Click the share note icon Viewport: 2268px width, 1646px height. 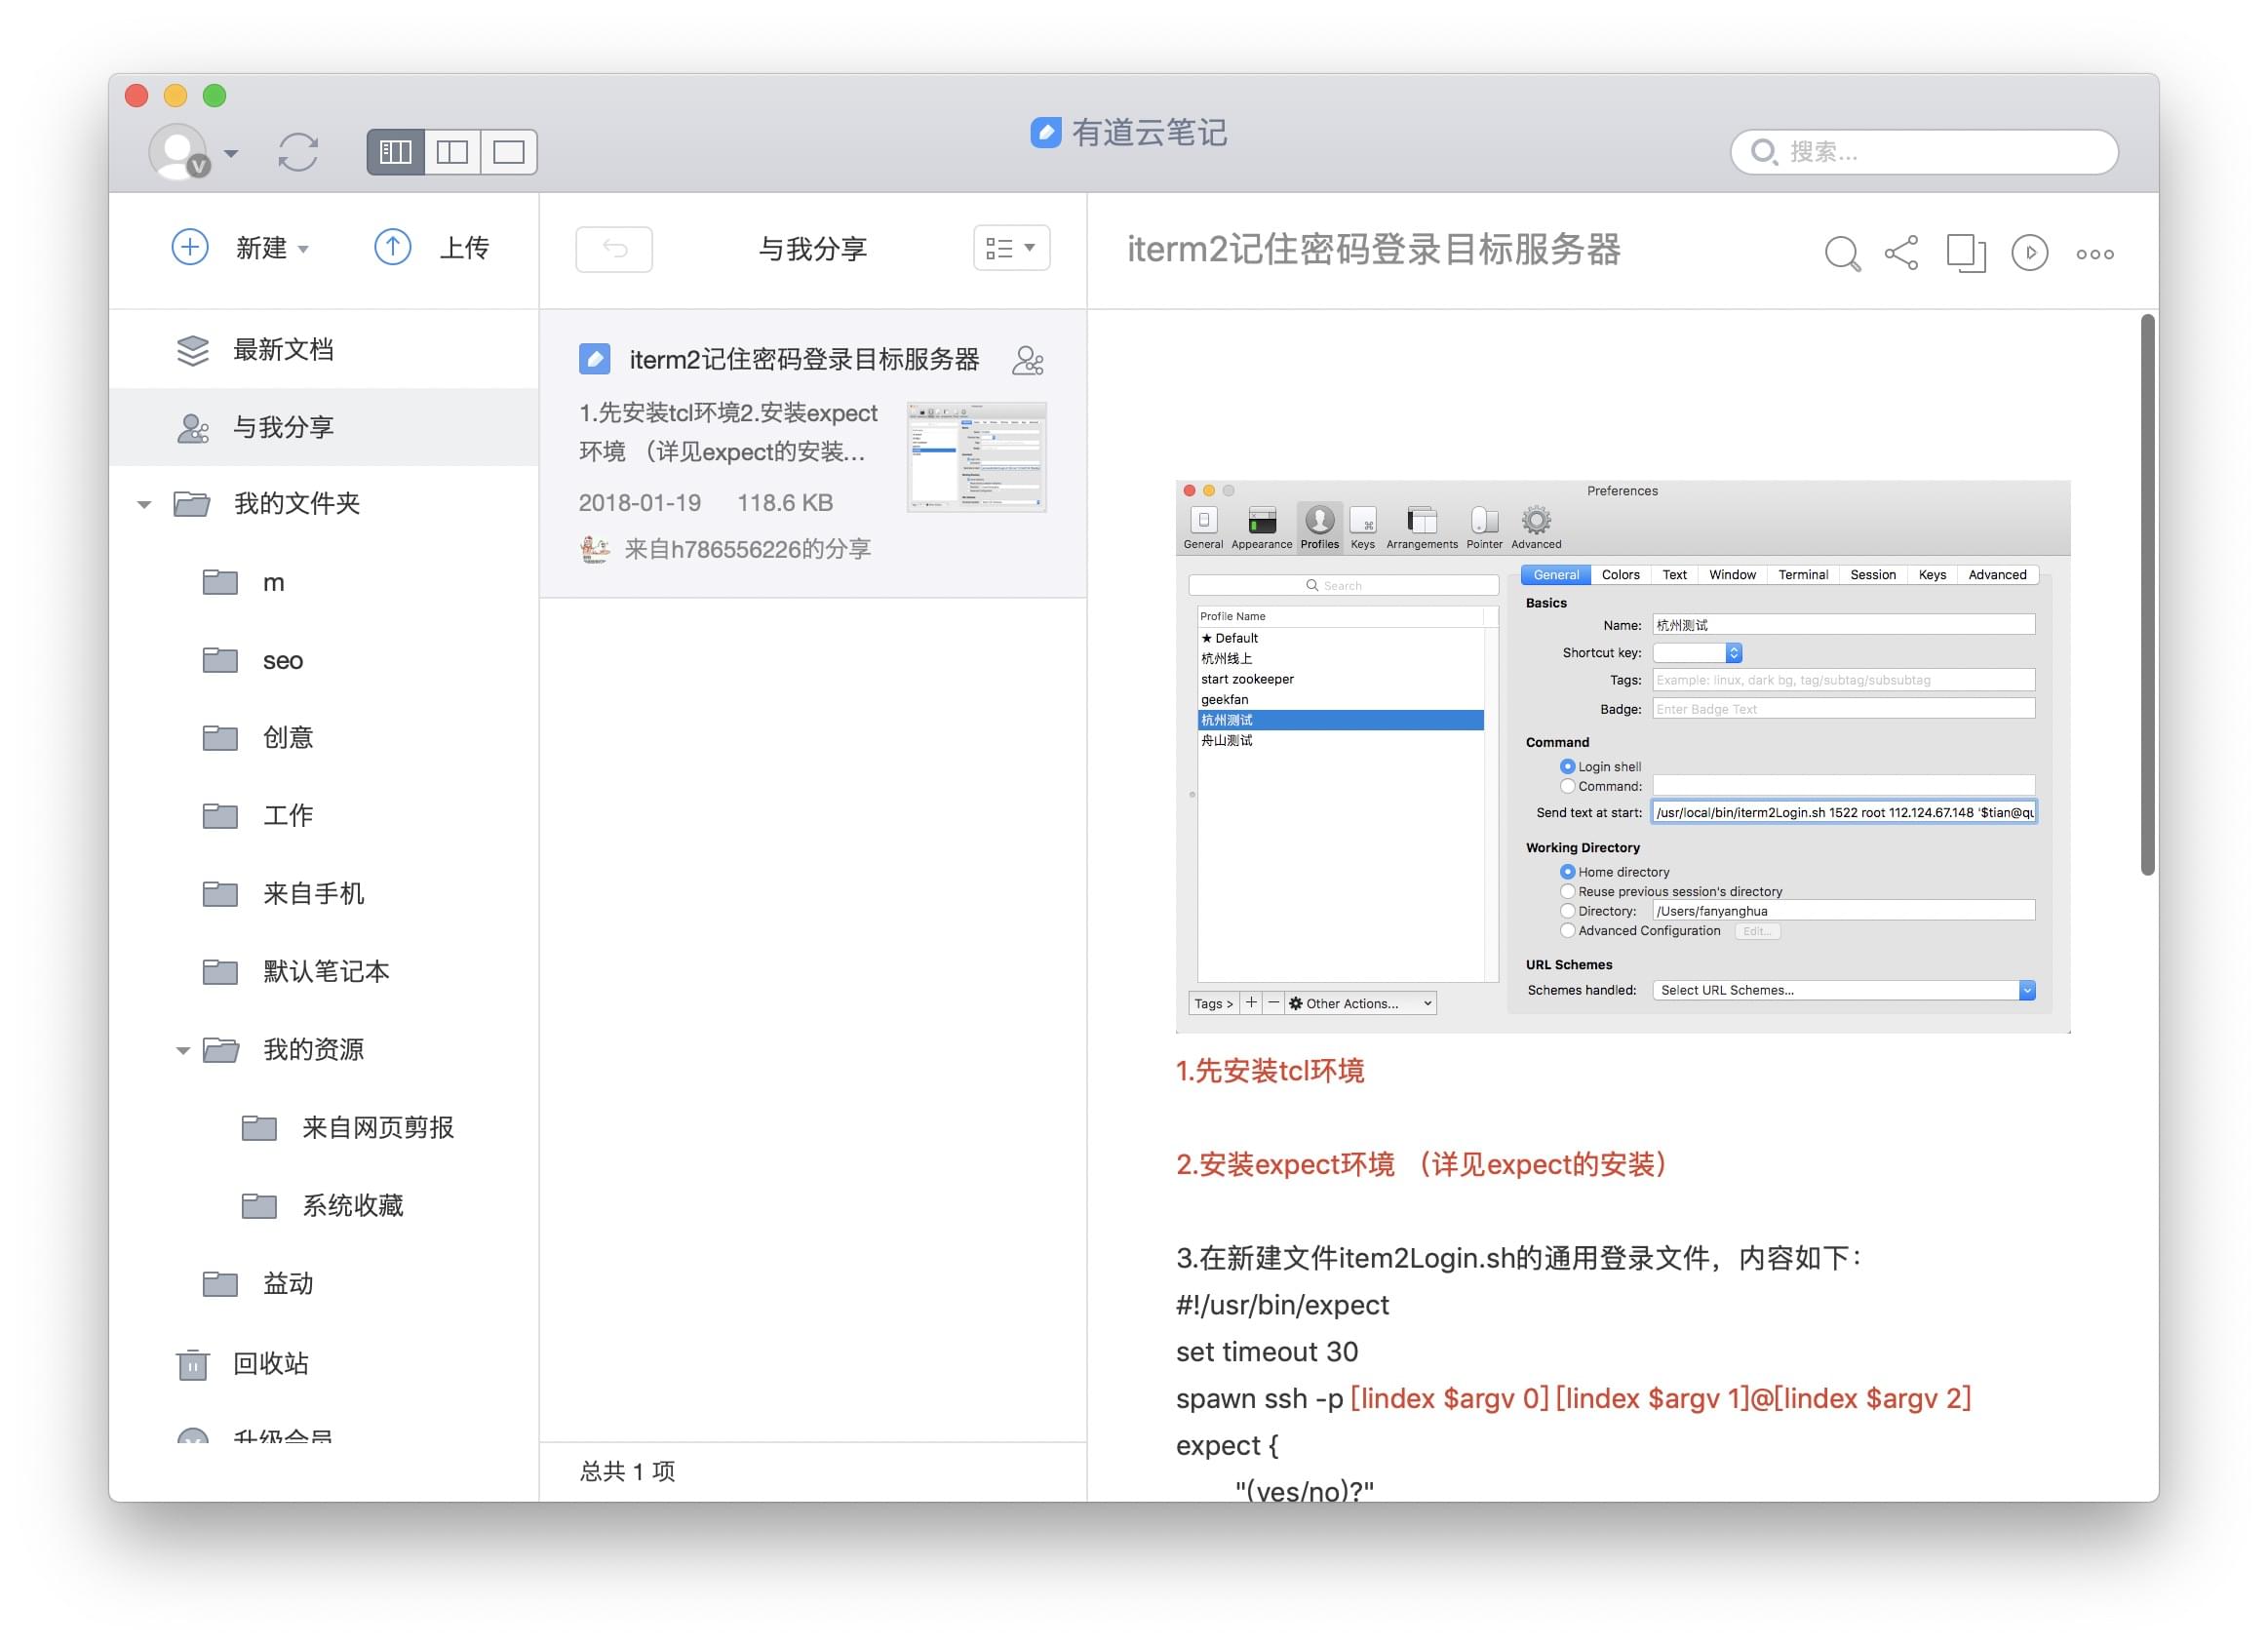point(1901,253)
